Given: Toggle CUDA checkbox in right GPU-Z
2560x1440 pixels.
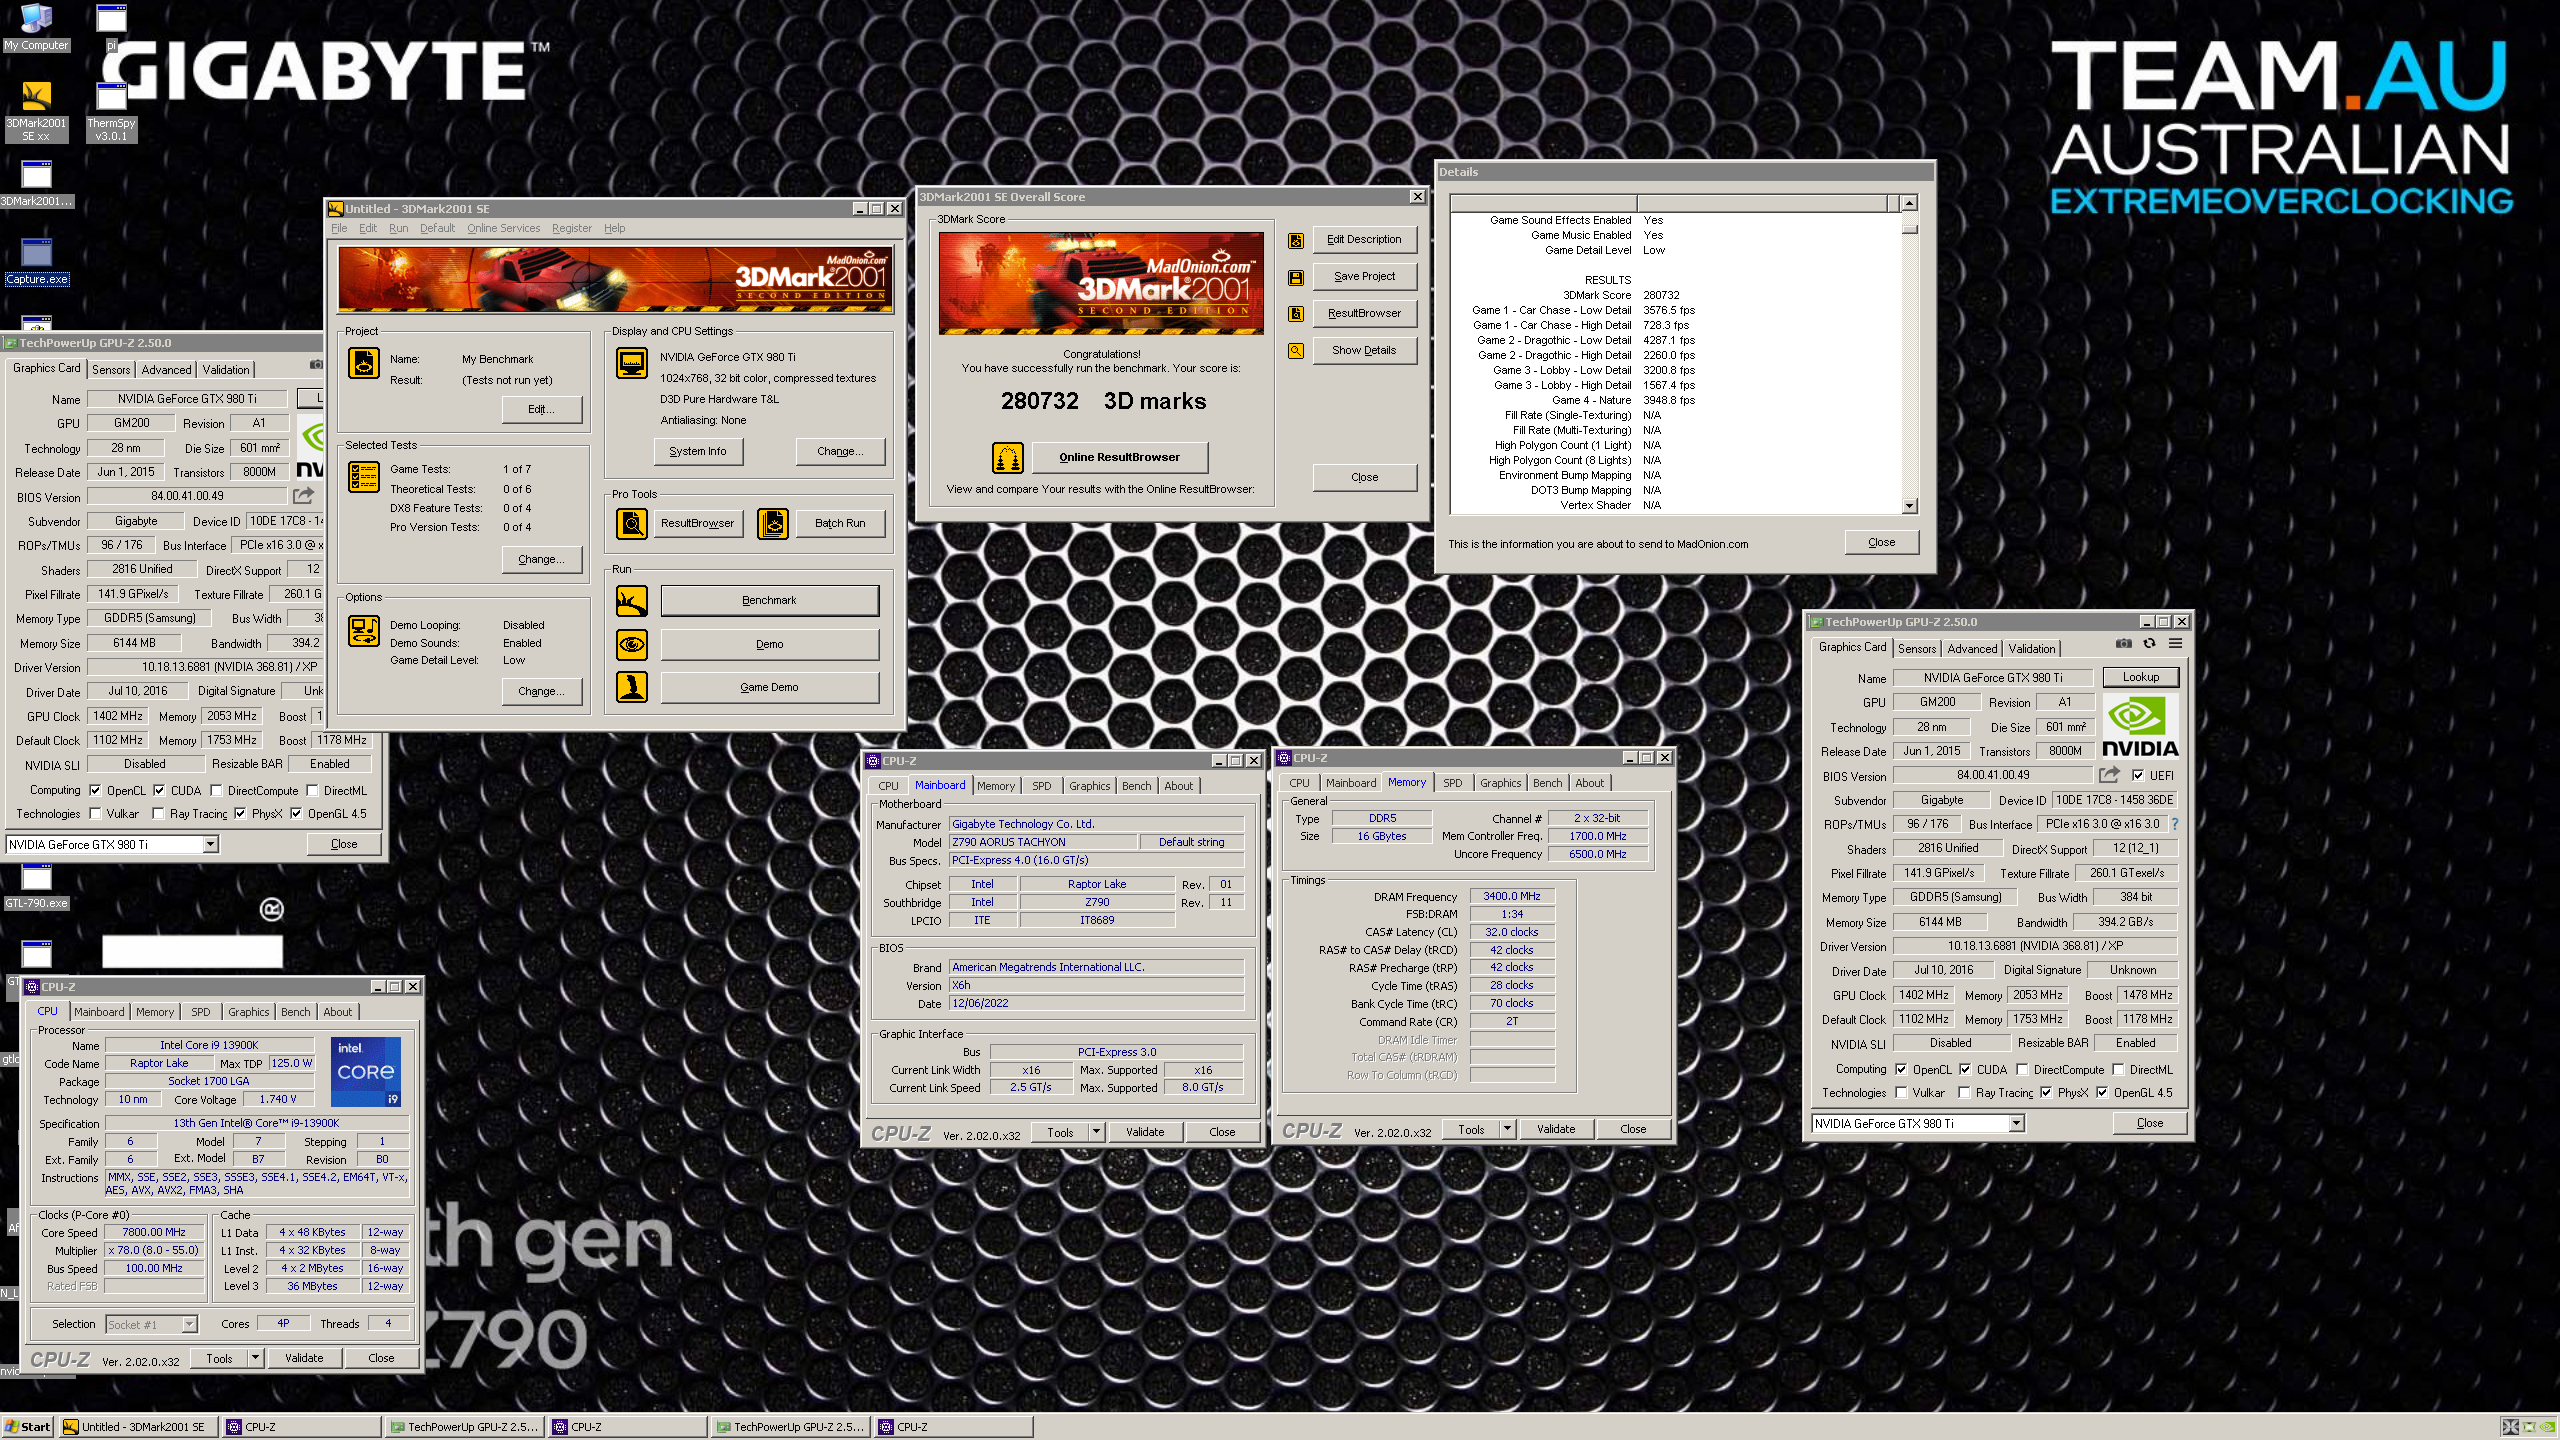Looking at the screenshot, I should click(1965, 1069).
